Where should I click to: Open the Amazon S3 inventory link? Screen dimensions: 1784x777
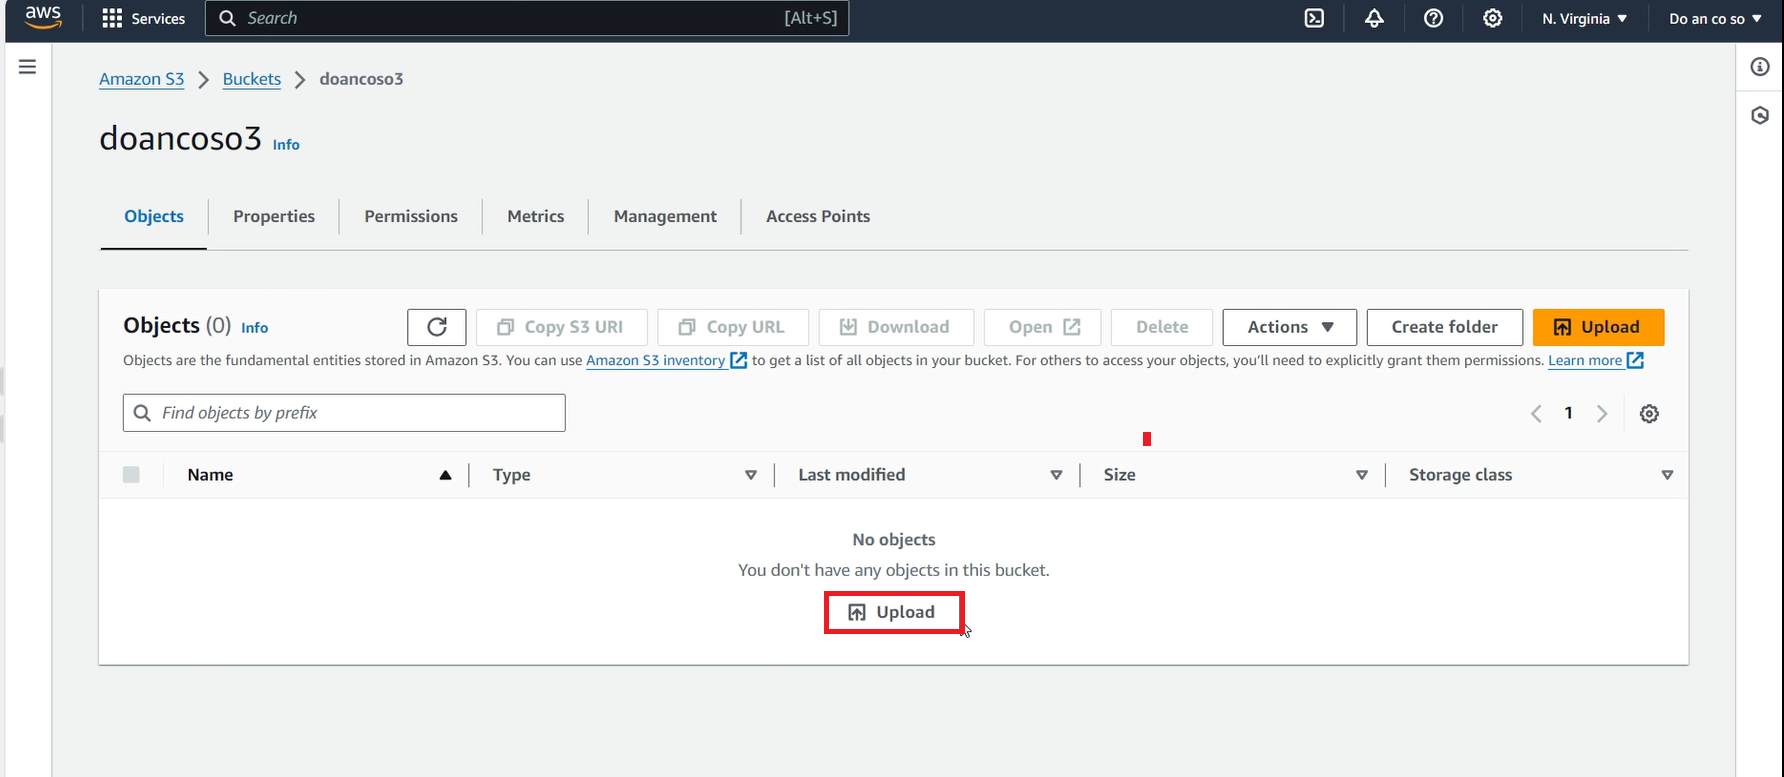656,360
